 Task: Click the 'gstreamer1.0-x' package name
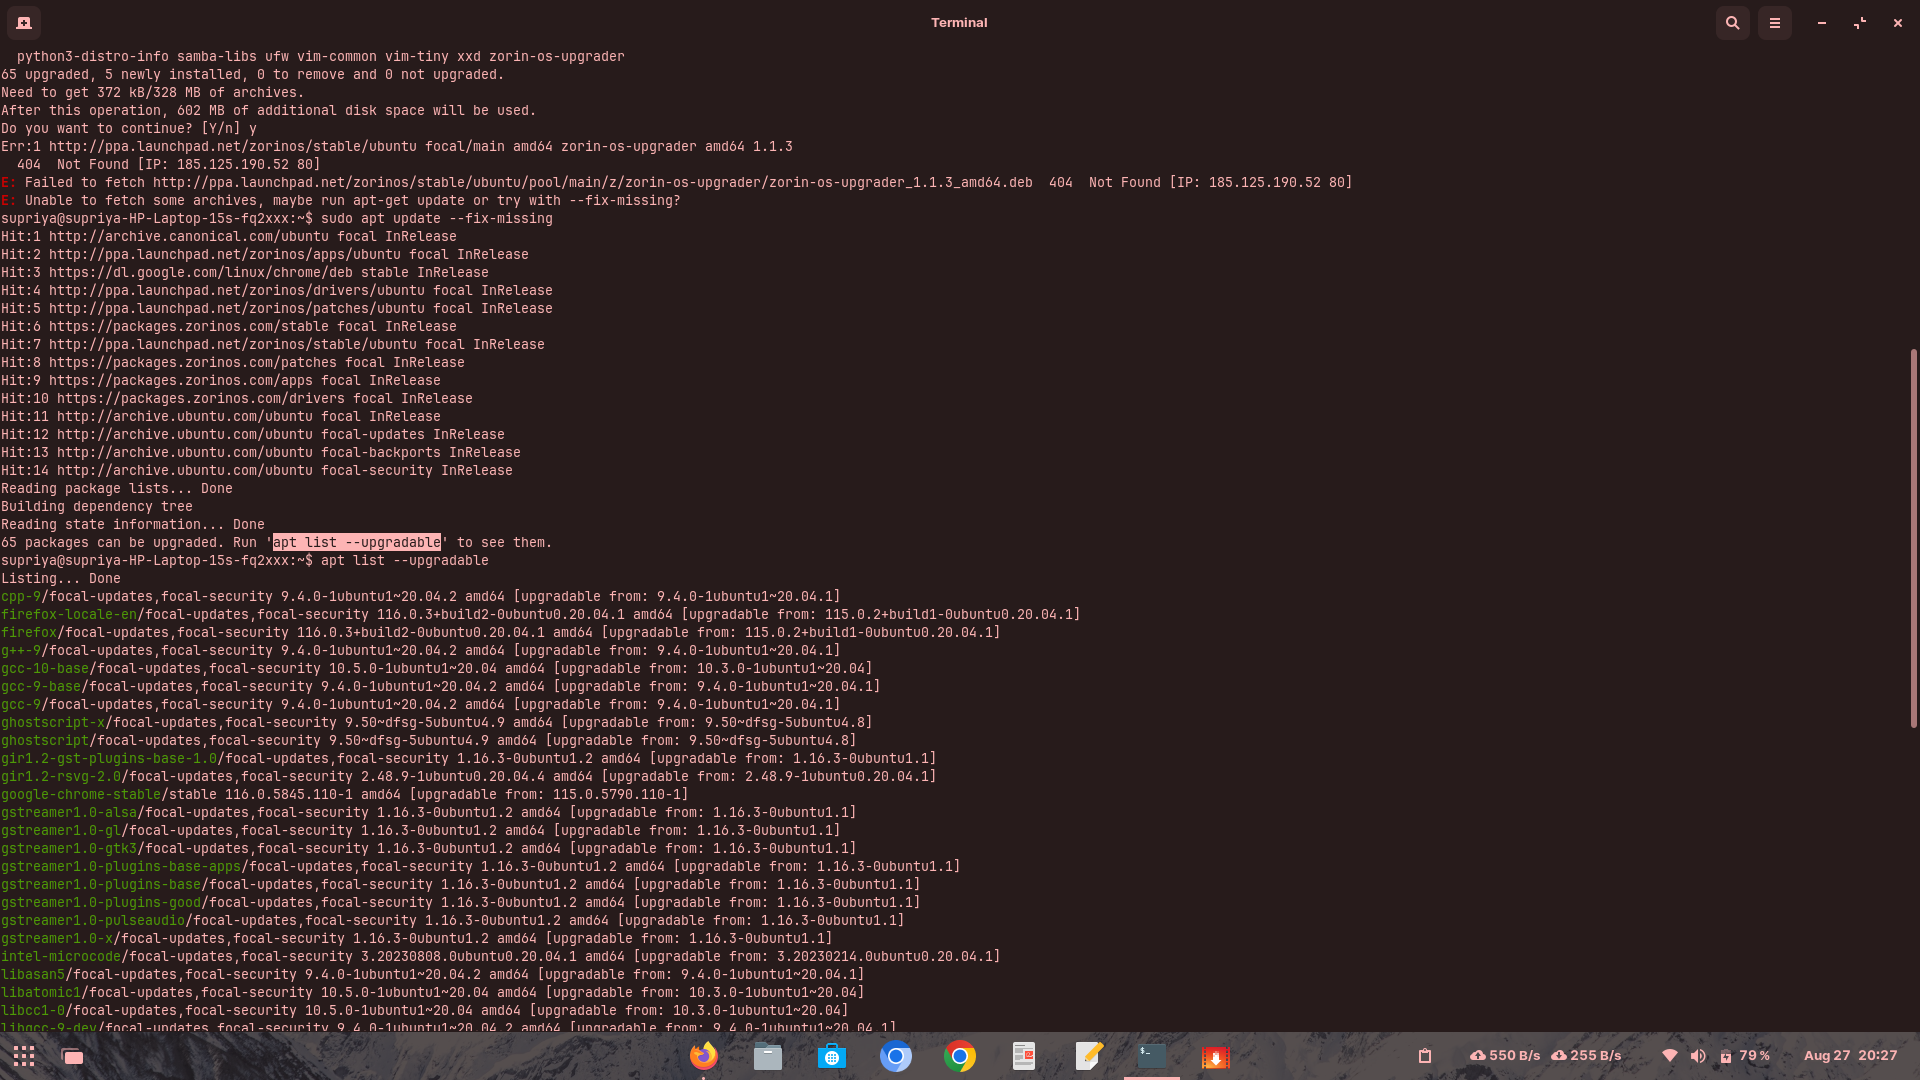57,939
